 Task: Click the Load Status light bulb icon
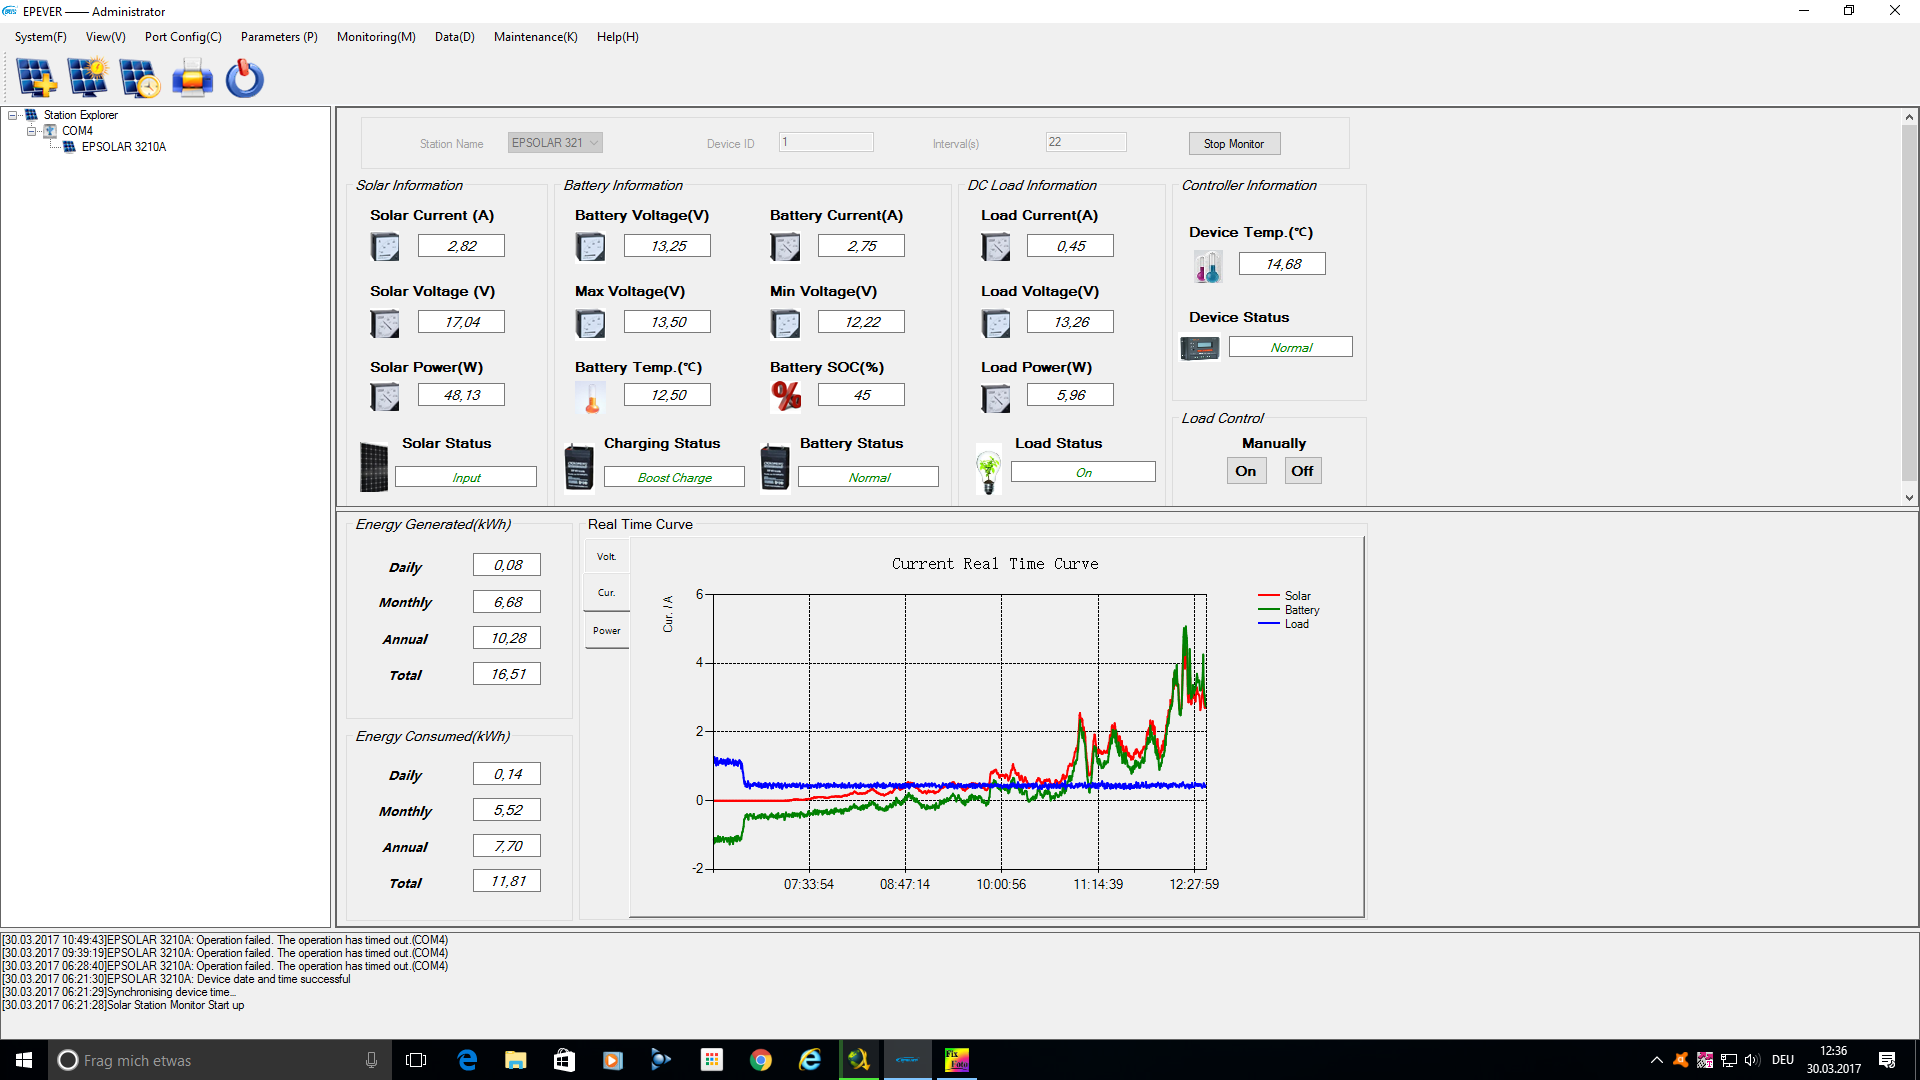(989, 470)
